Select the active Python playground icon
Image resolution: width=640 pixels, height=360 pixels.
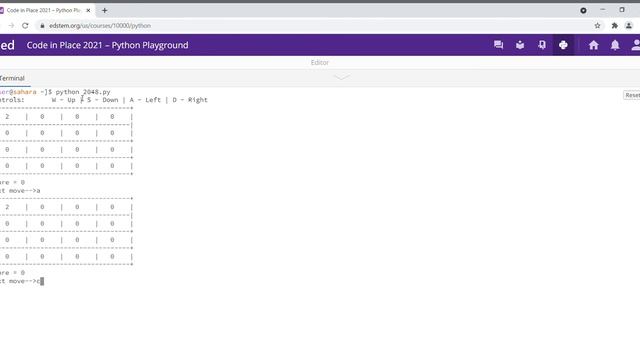[x=563, y=45]
